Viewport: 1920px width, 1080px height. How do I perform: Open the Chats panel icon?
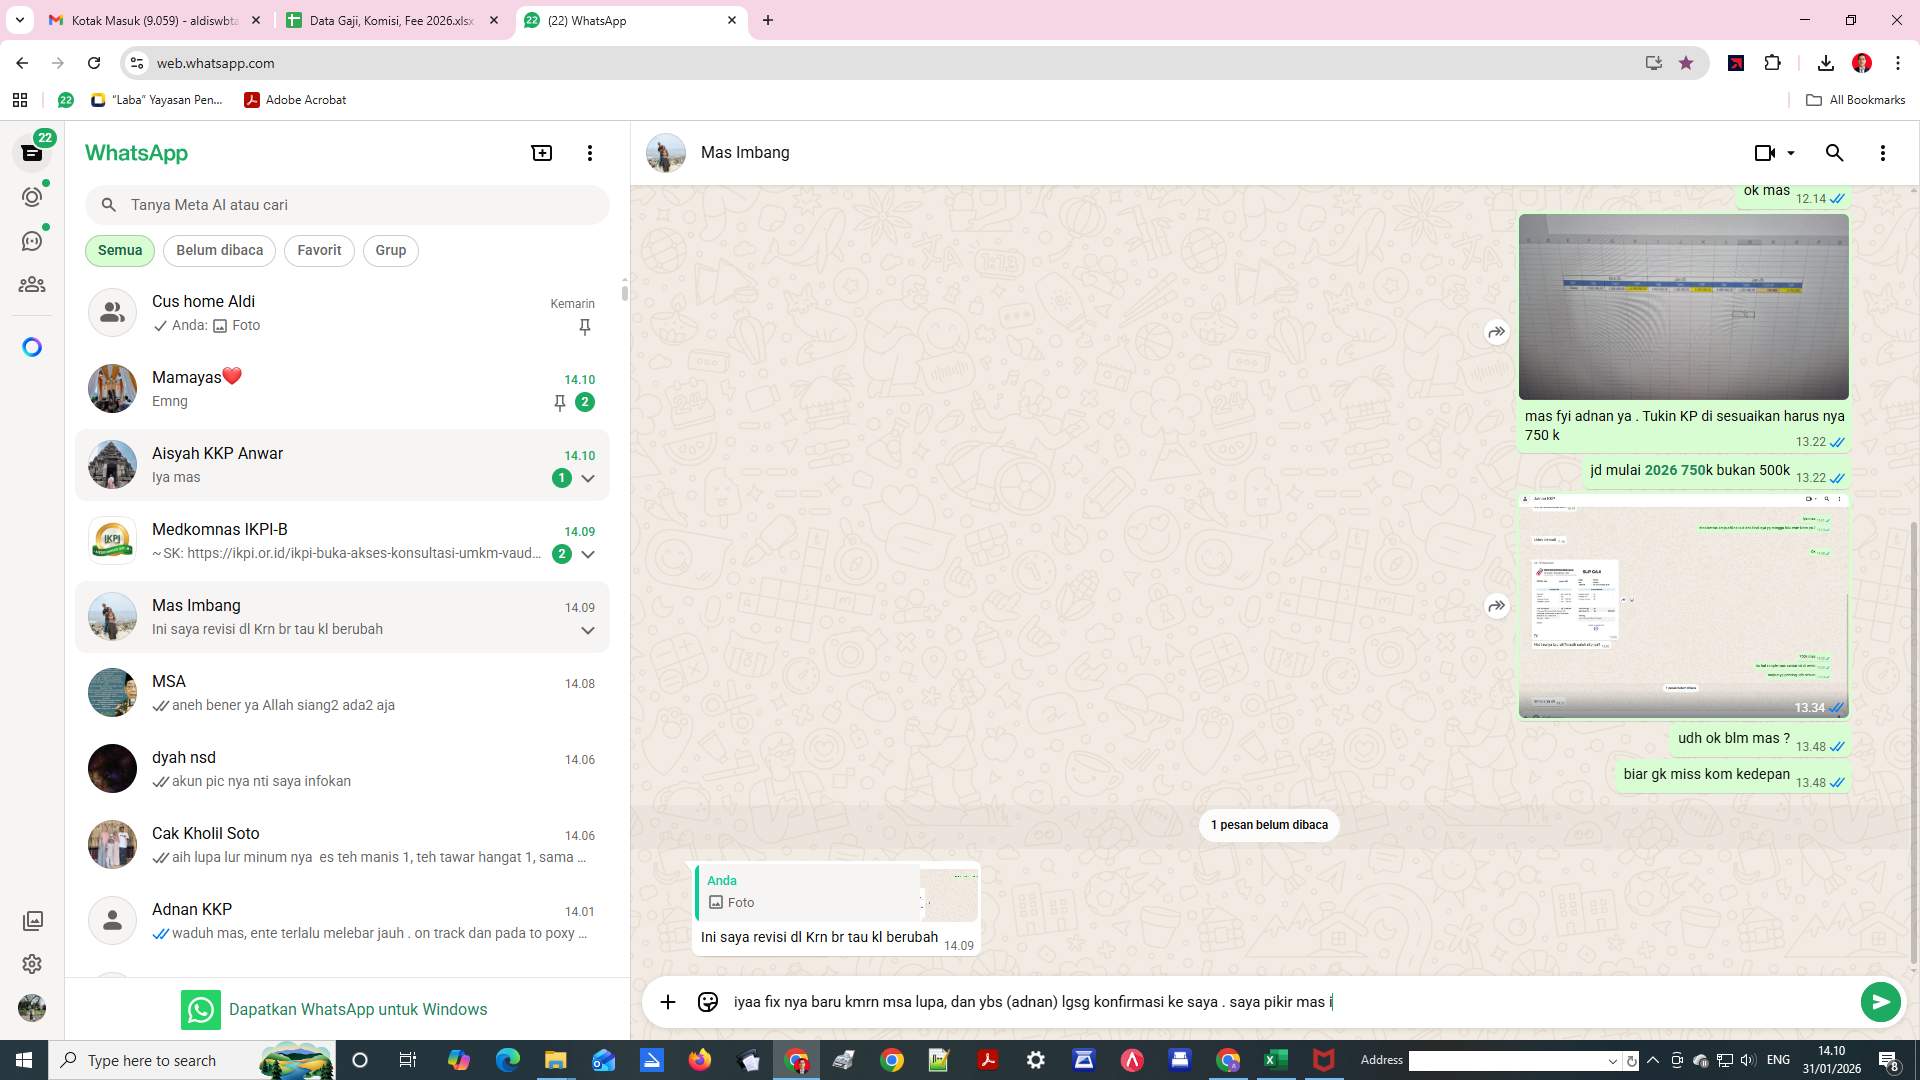click(x=32, y=152)
